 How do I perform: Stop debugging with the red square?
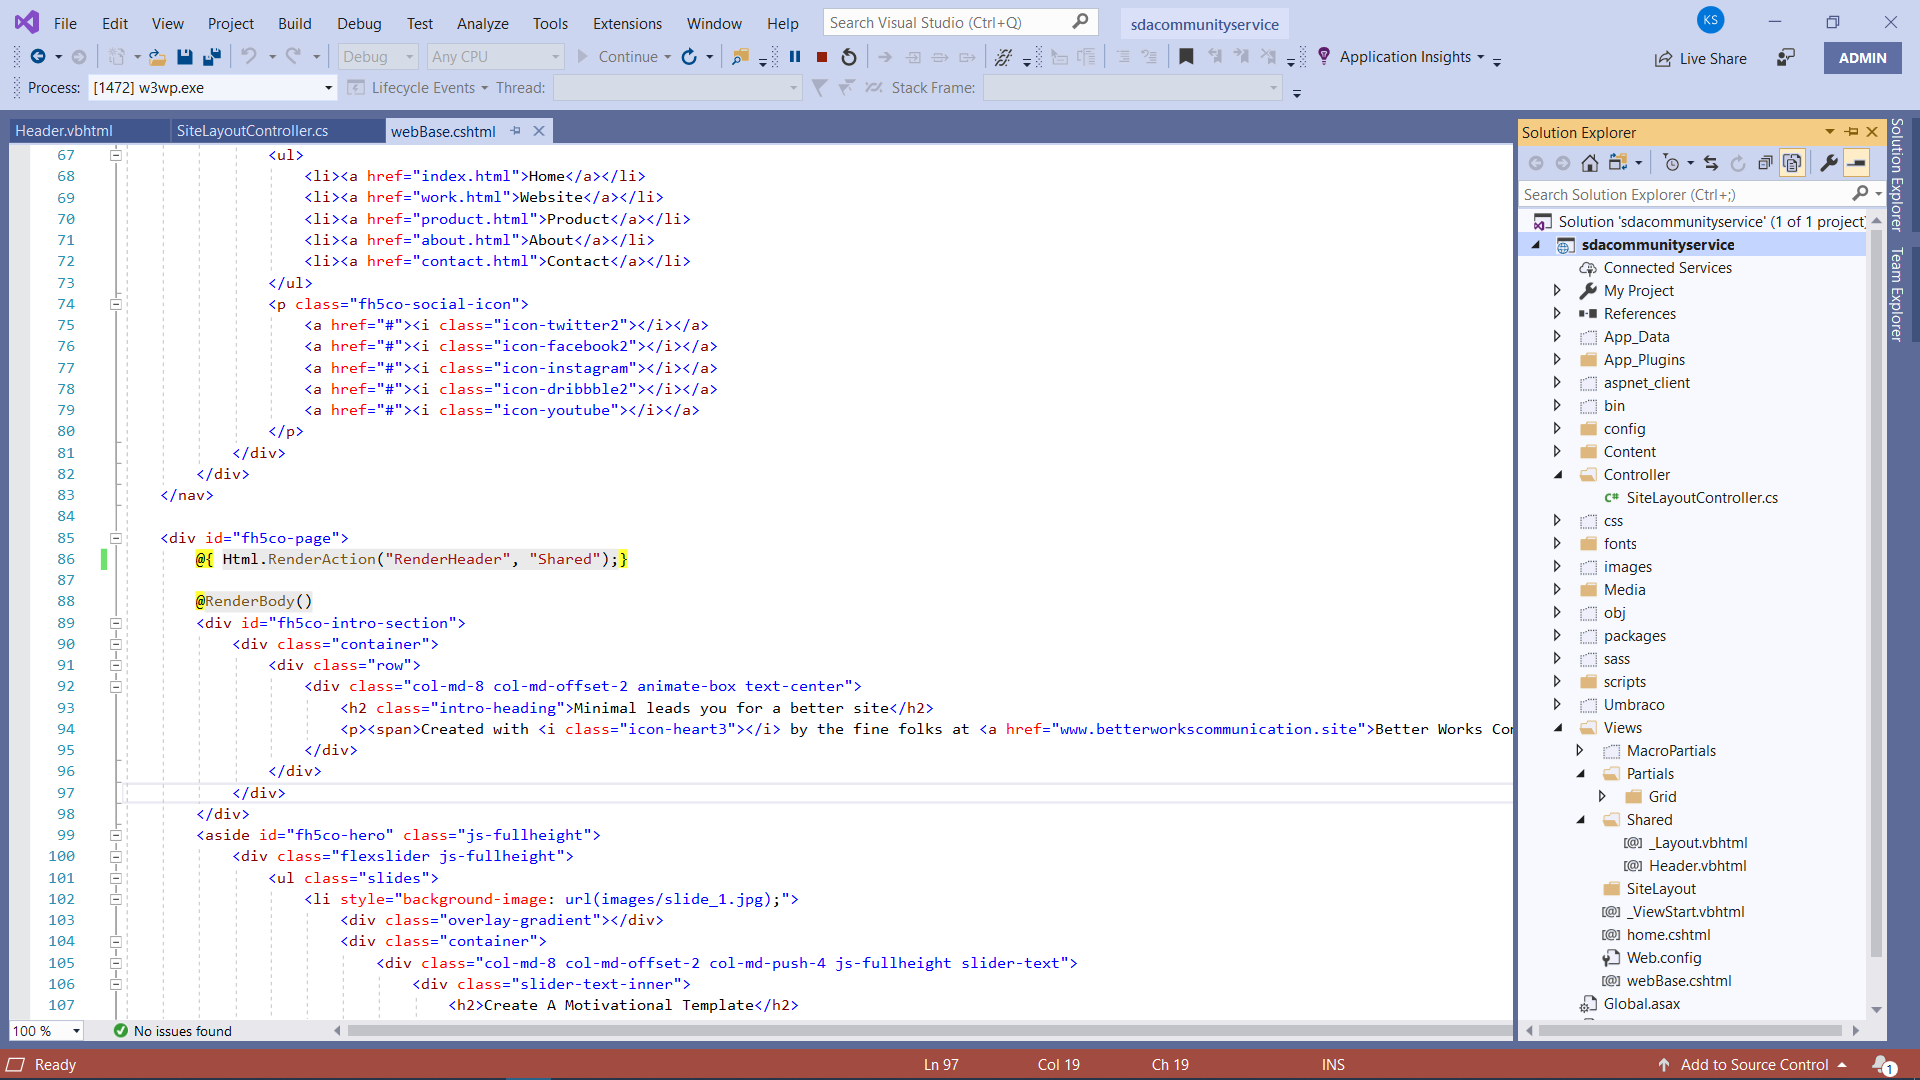(822, 57)
